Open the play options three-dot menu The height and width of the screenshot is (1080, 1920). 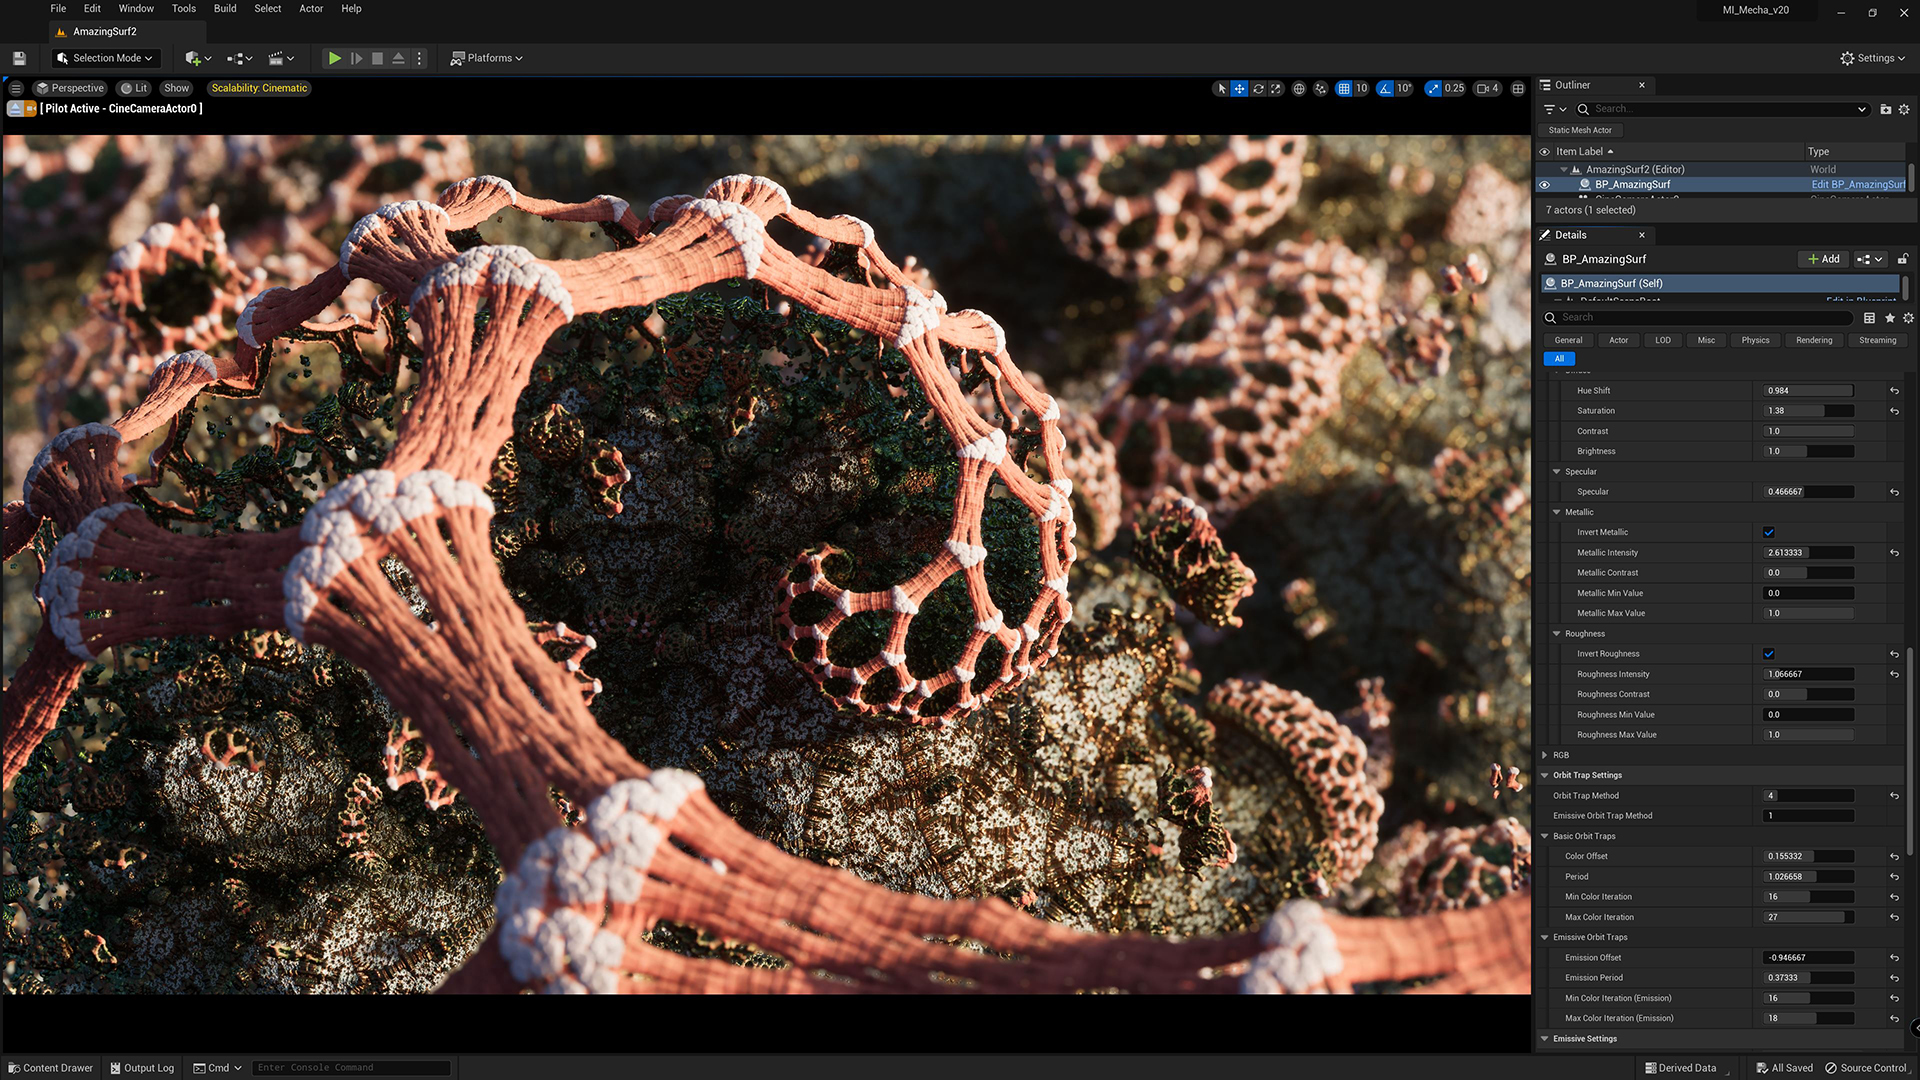[x=420, y=58]
